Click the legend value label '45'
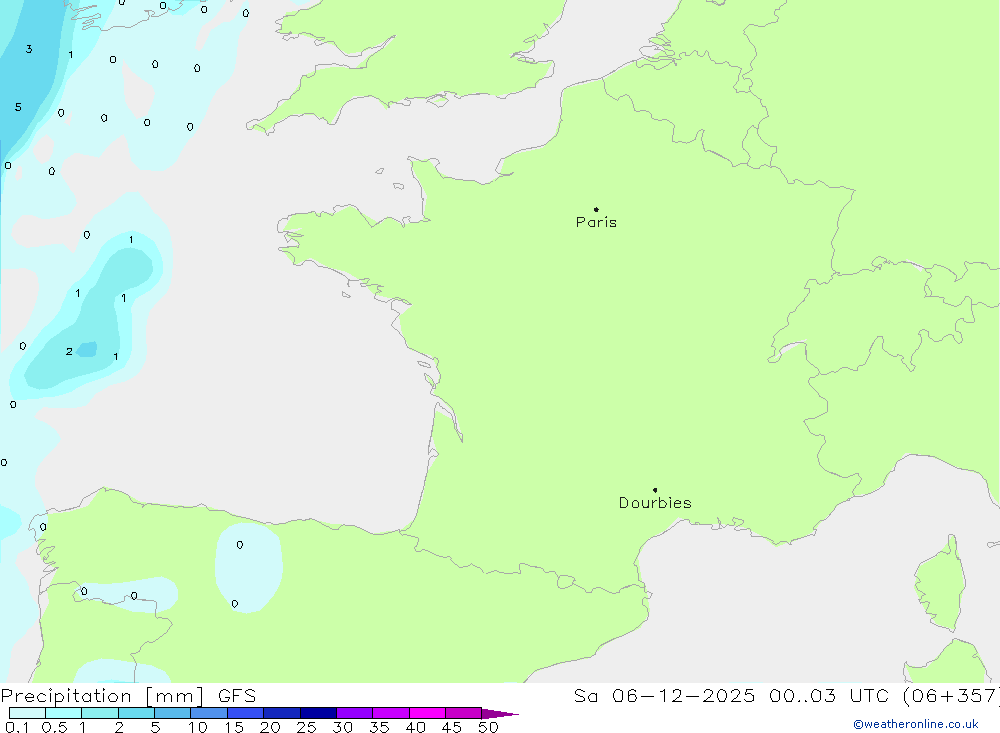Viewport: 1000px width, 733px height. pyautogui.click(x=452, y=727)
